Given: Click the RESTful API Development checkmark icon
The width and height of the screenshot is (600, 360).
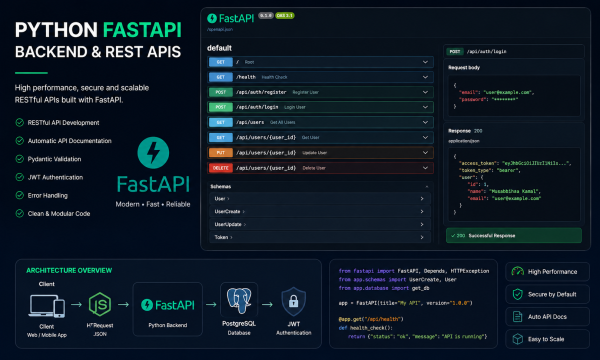Looking at the screenshot, I should [20, 122].
